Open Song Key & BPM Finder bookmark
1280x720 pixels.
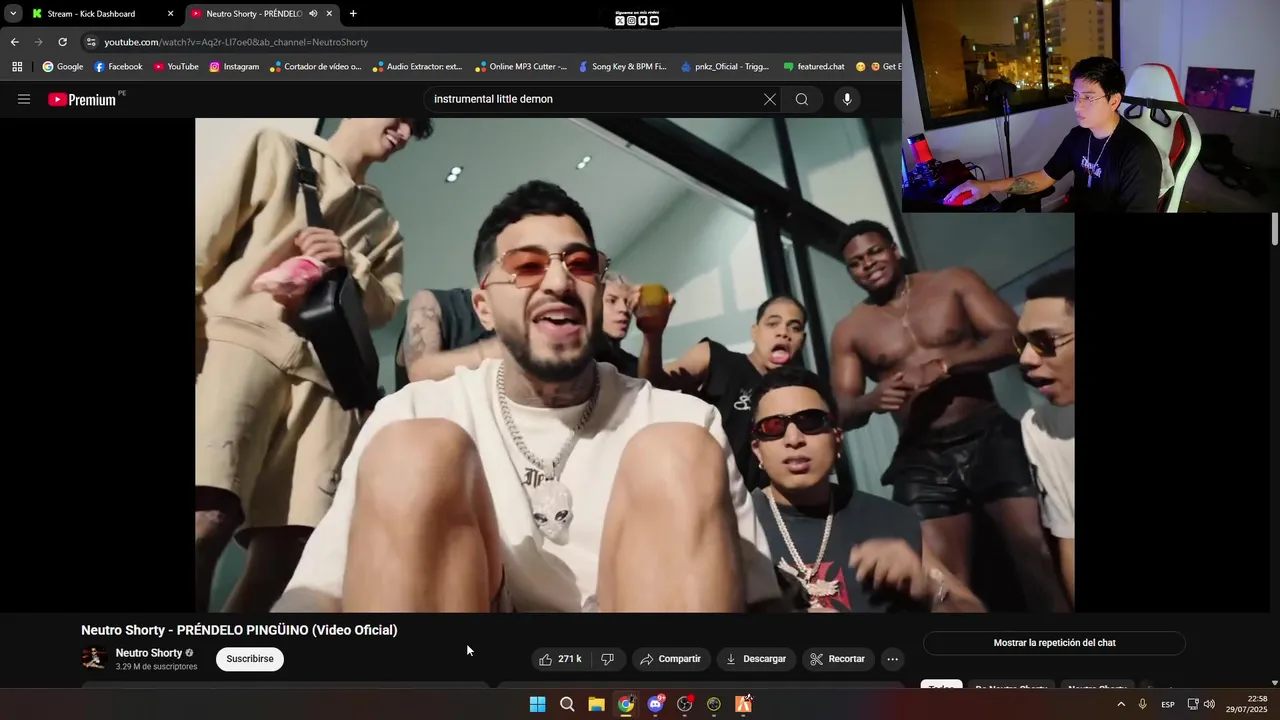tap(622, 67)
